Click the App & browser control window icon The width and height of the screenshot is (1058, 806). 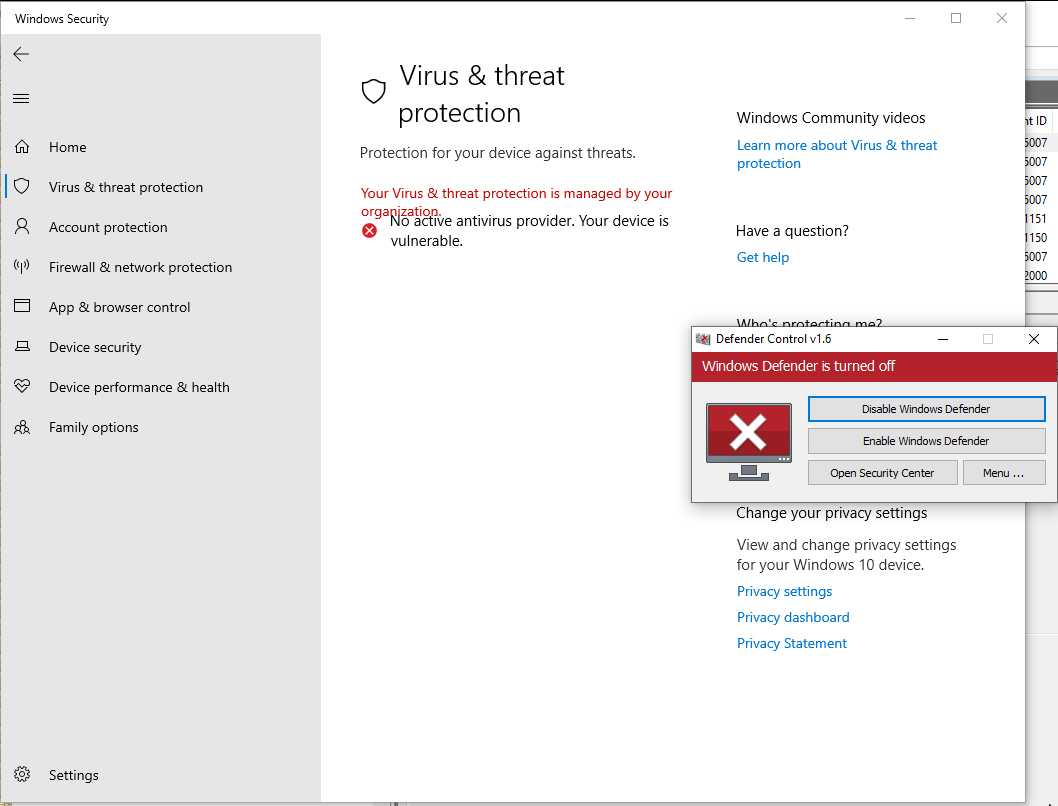click(x=22, y=306)
